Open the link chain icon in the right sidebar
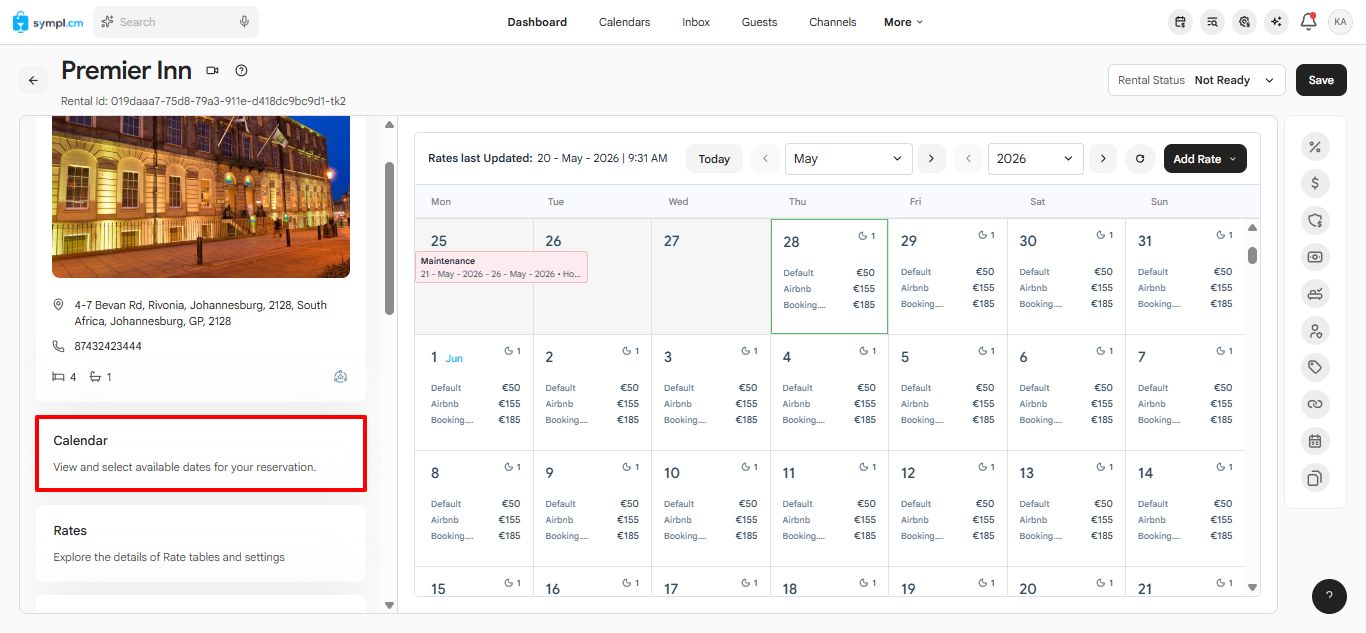This screenshot has width=1366, height=633. [x=1315, y=404]
